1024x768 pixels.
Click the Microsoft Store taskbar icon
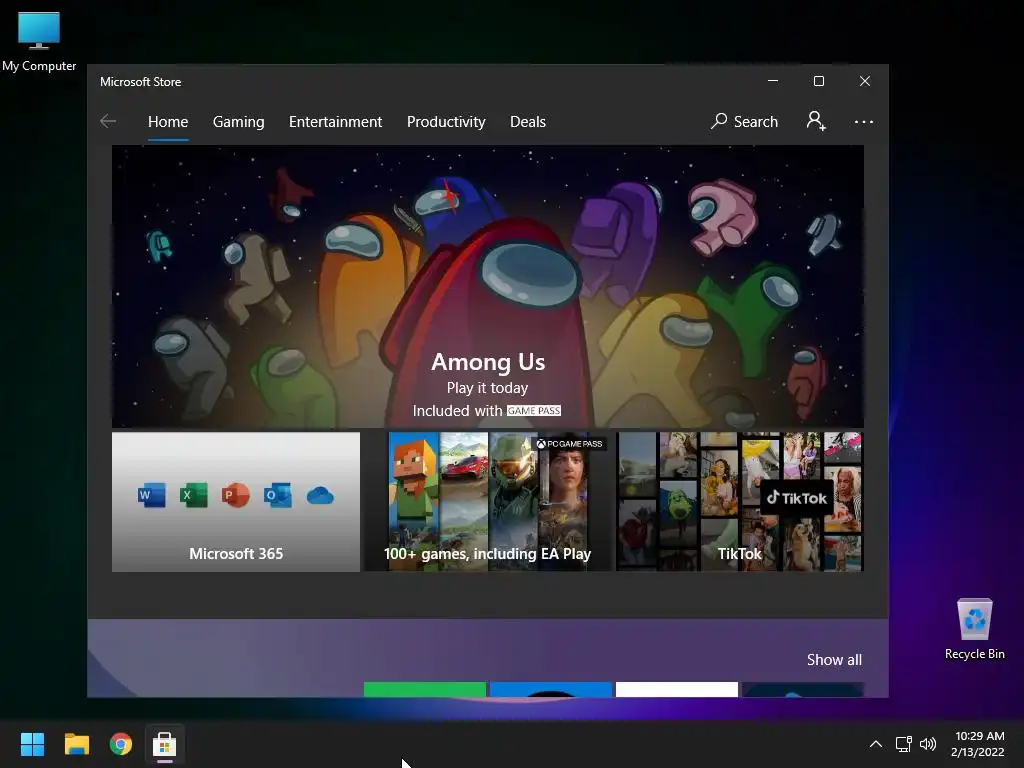(165, 744)
